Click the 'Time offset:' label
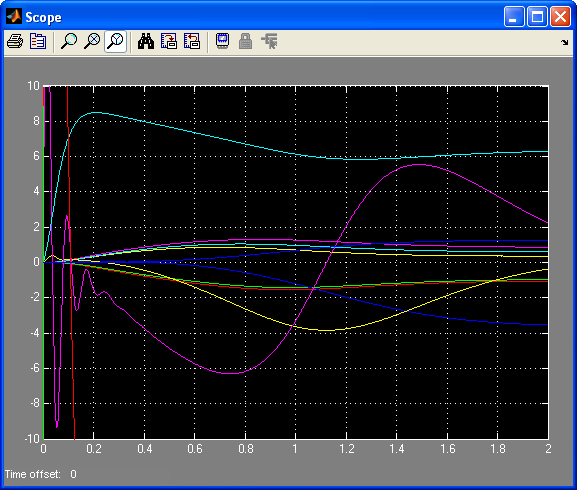577x490 pixels. click(x=32, y=474)
